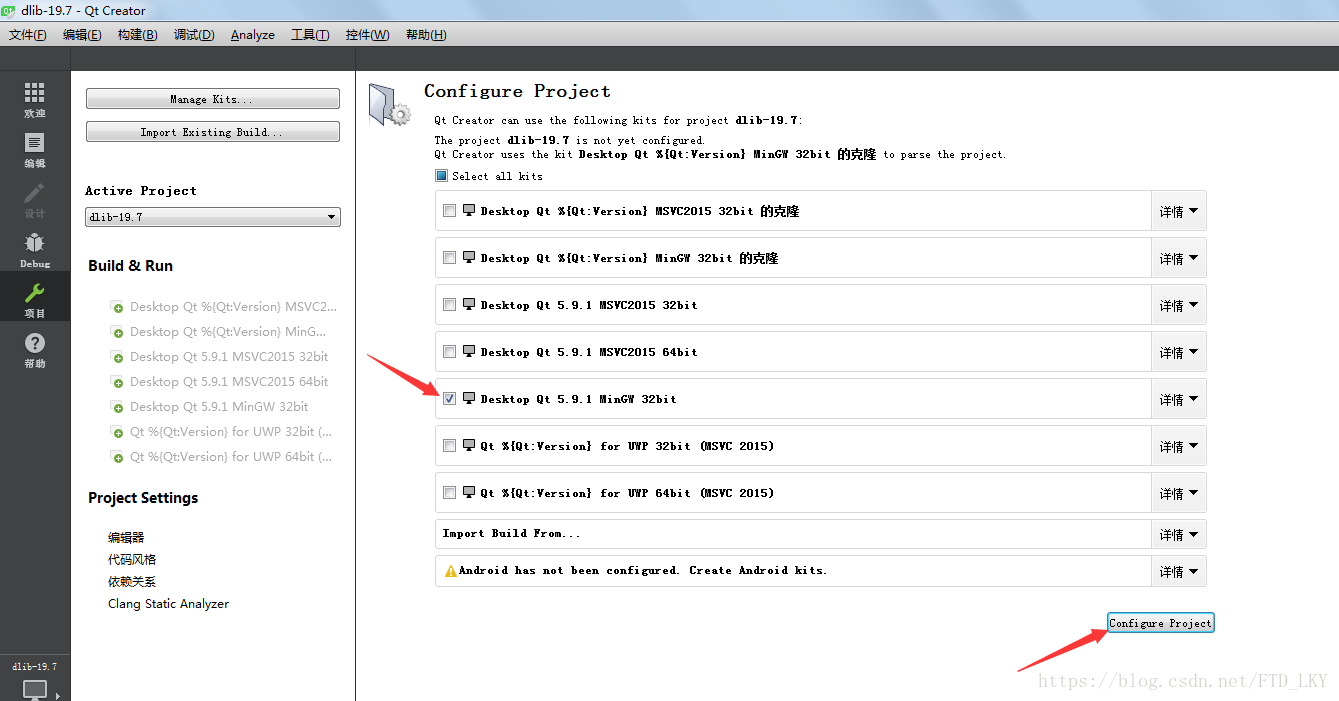Click monitor icon of Desktop Qt 5.9.1 MinGW 32bit
1339x701 pixels.
(x=469, y=398)
